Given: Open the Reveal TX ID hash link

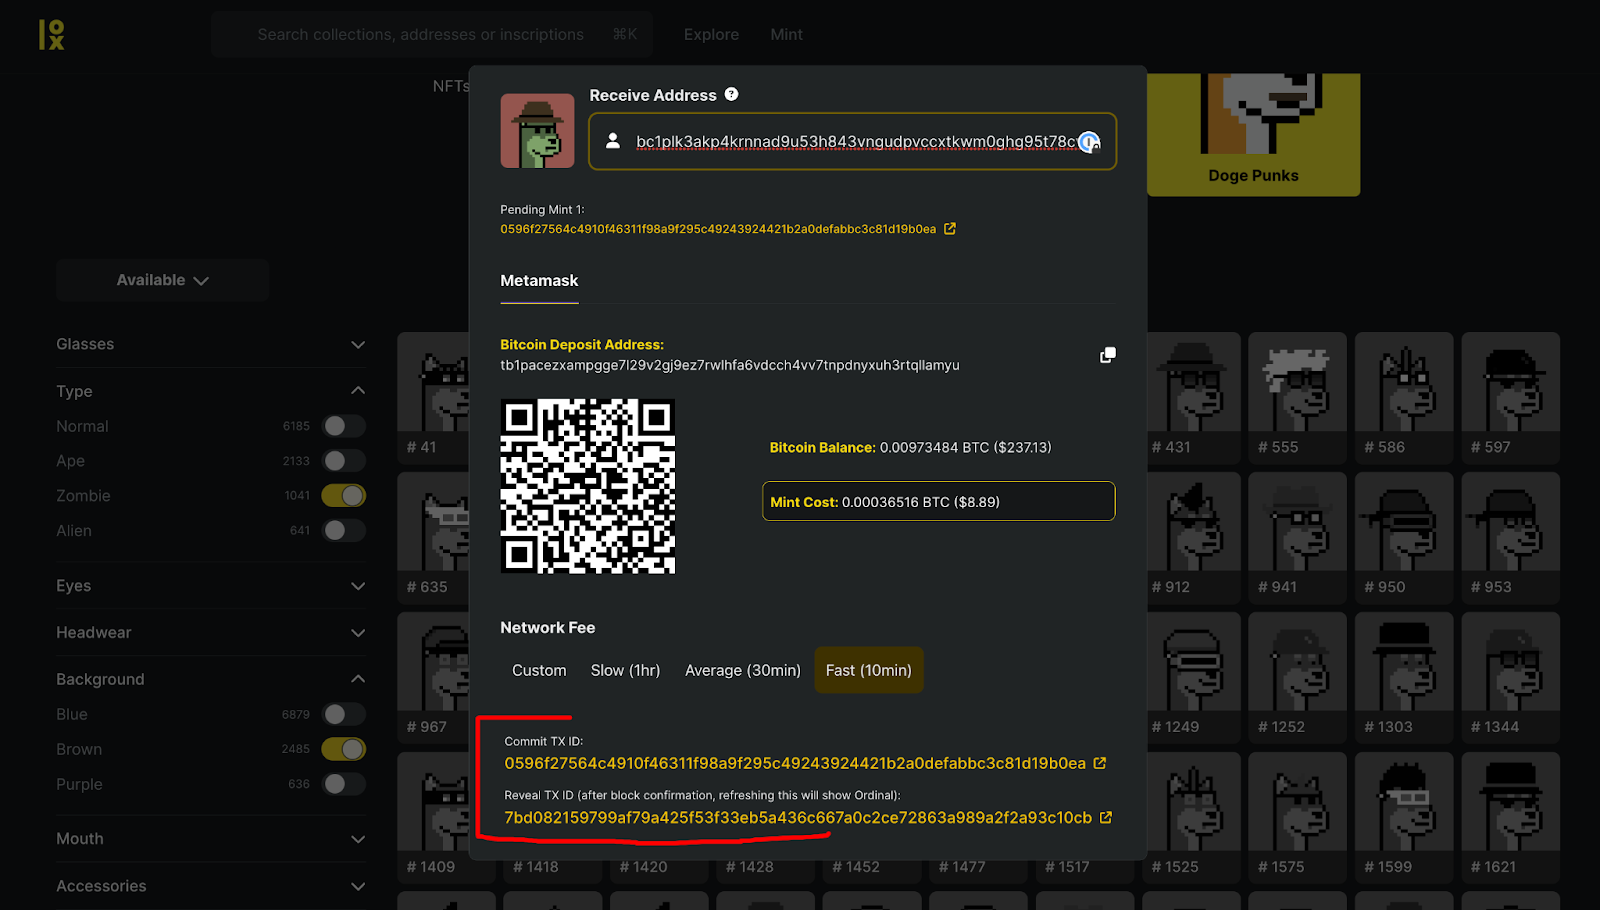Looking at the screenshot, I should (x=798, y=817).
